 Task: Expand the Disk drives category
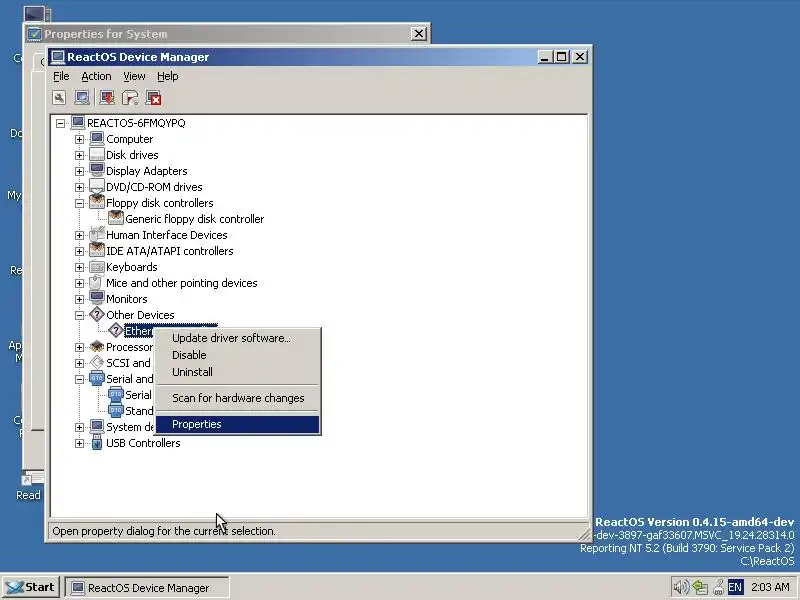point(79,155)
